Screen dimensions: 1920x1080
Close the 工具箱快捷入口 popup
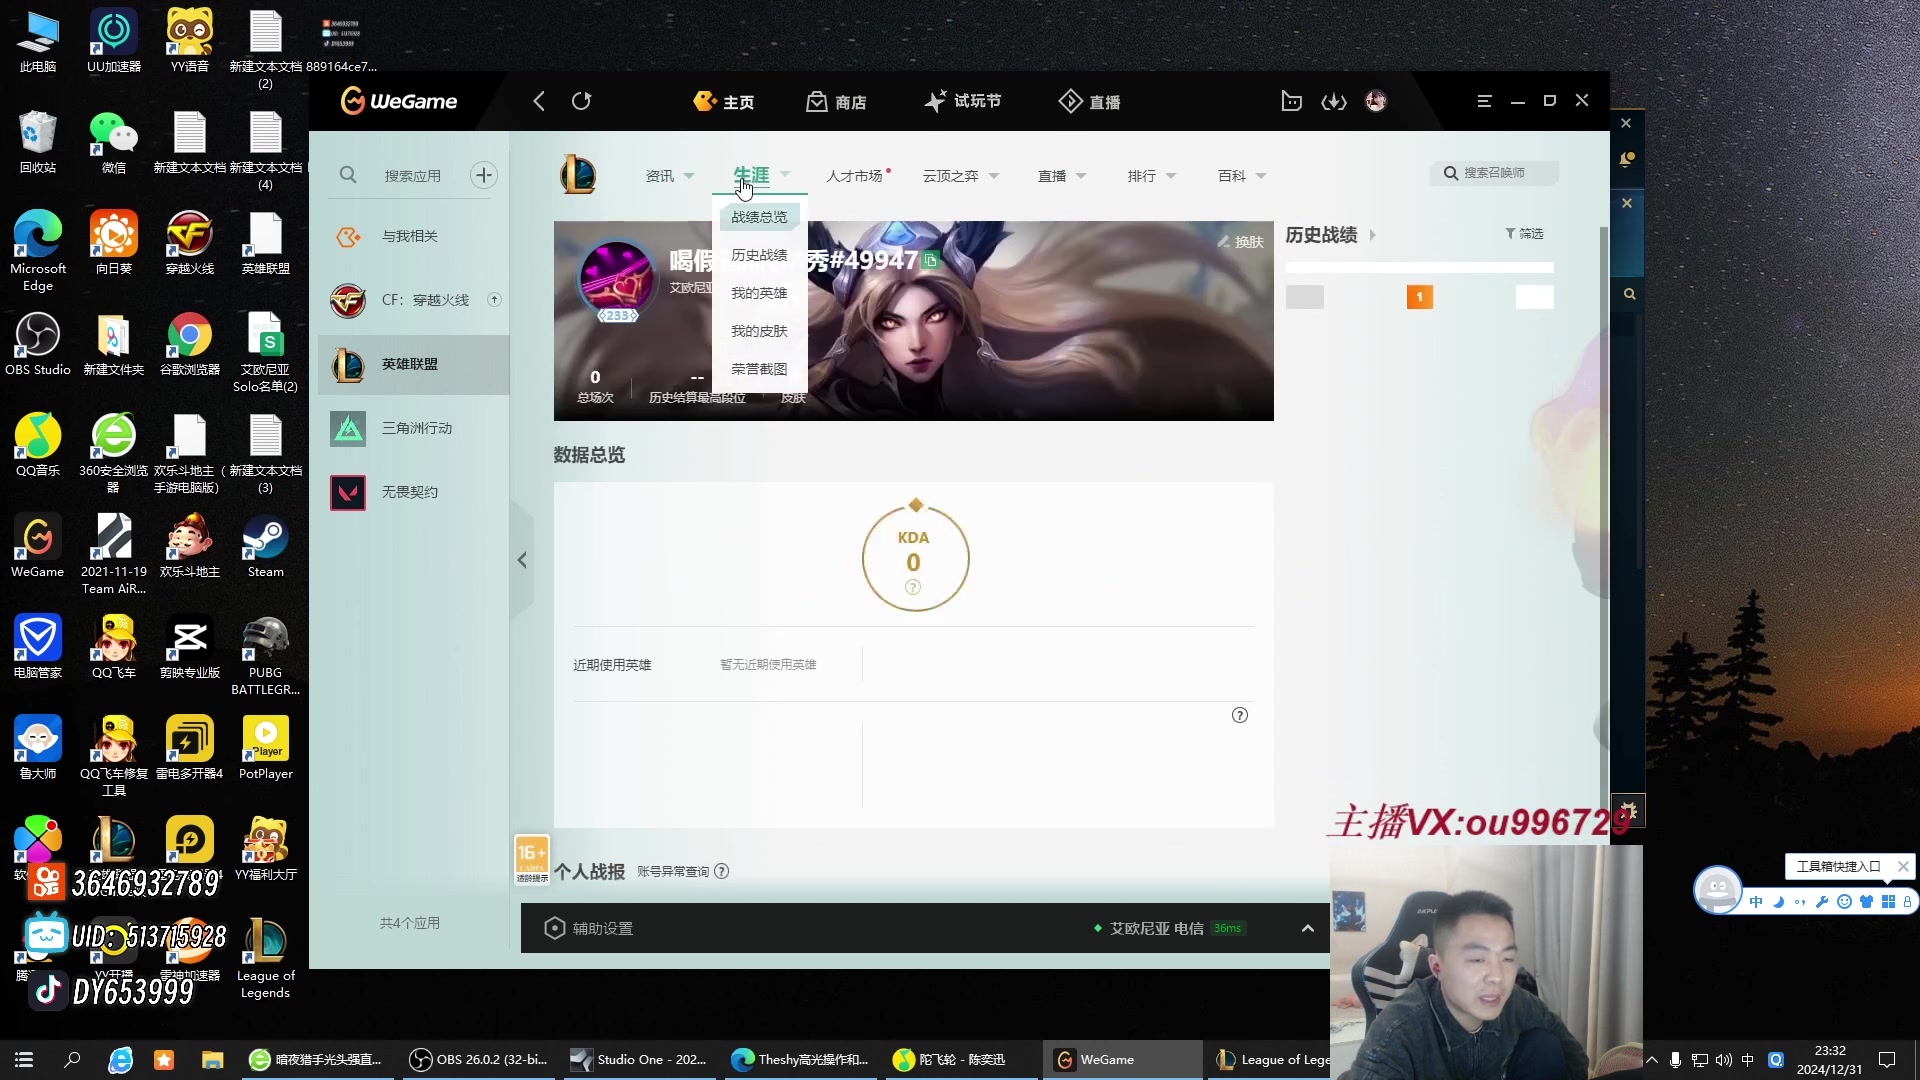[x=1903, y=867]
